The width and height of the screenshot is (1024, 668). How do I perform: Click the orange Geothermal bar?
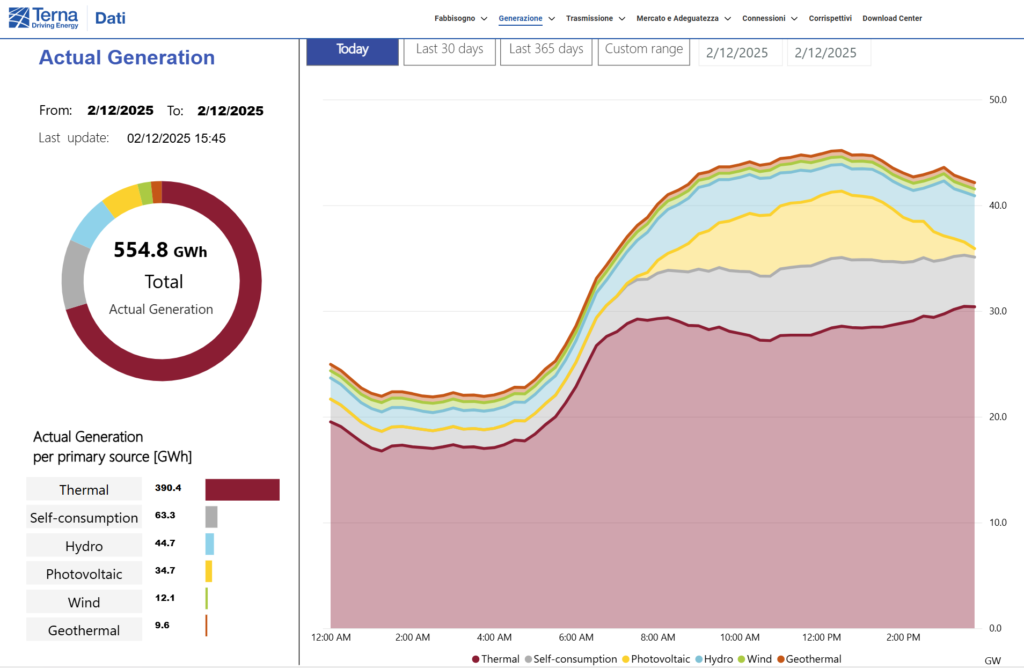[x=206, y=626]
